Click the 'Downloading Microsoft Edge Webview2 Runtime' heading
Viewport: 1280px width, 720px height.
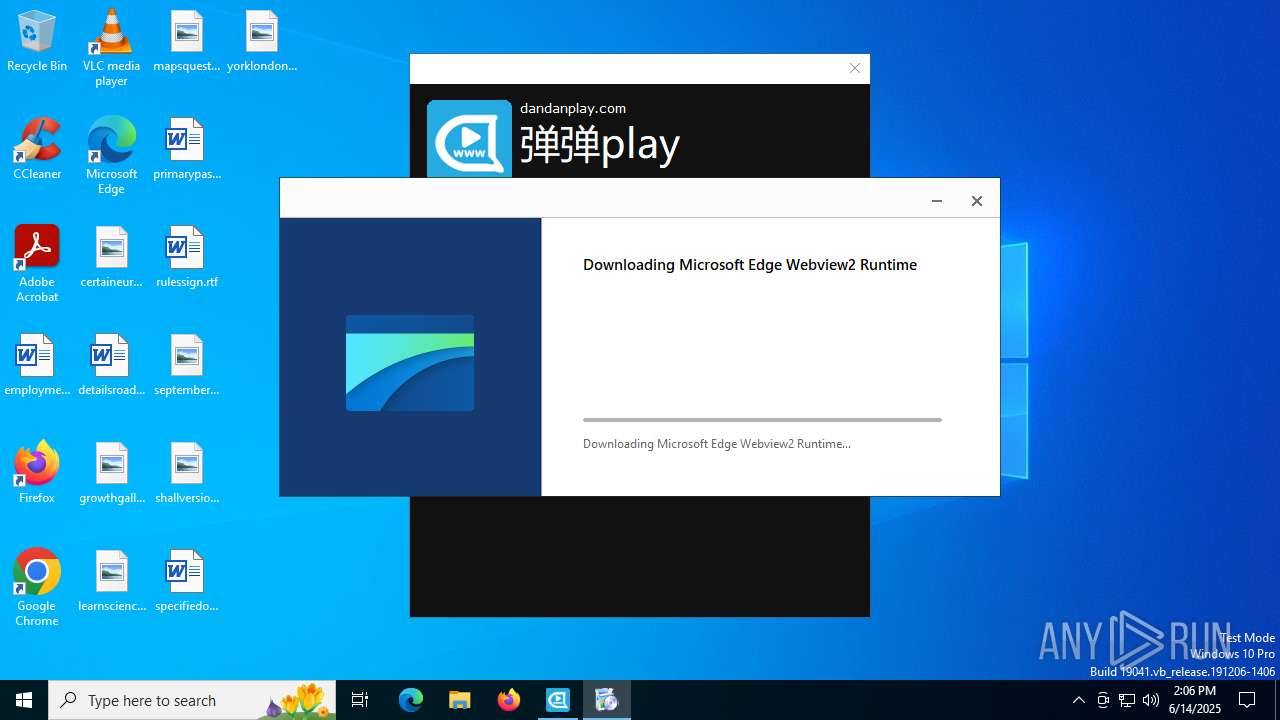click(x=750, y=265)
